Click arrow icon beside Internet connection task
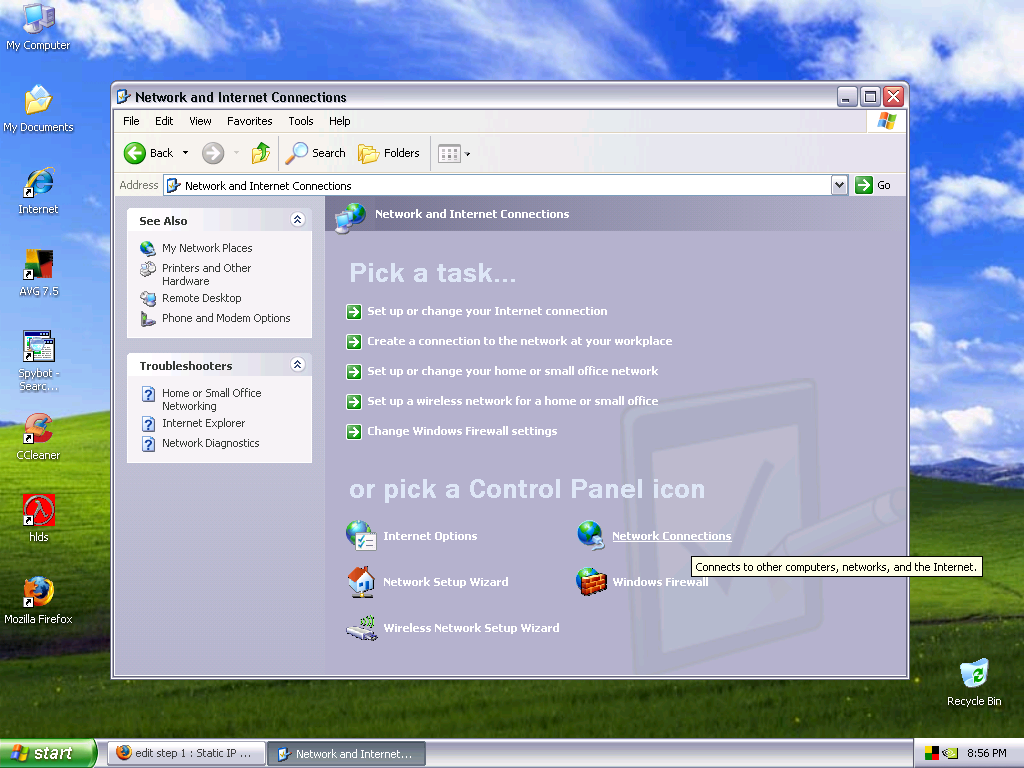This screenshot has width=1024, height=768. click(354, 312)
